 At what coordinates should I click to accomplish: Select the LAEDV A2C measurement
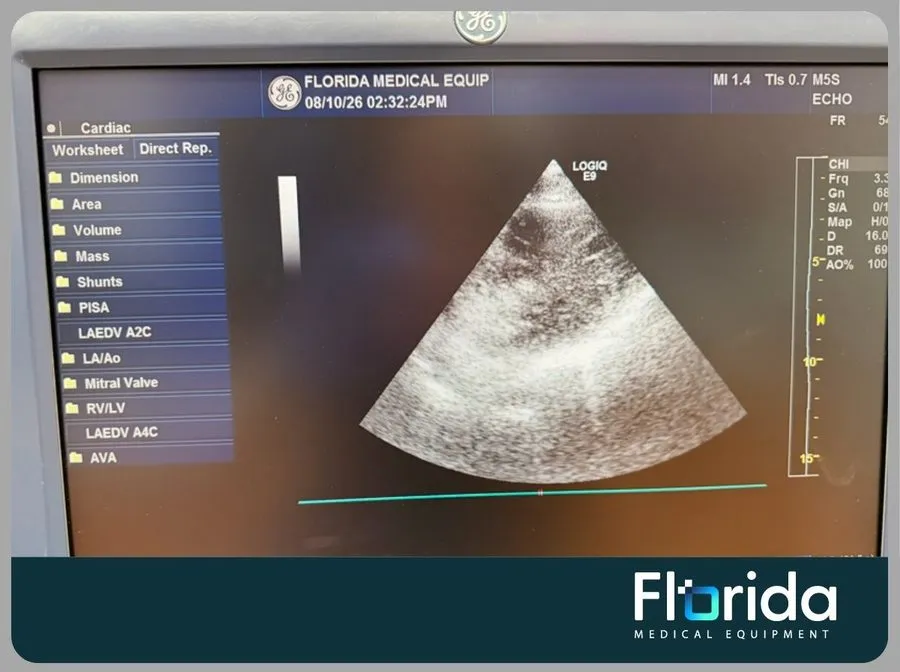tap(115, 332)
